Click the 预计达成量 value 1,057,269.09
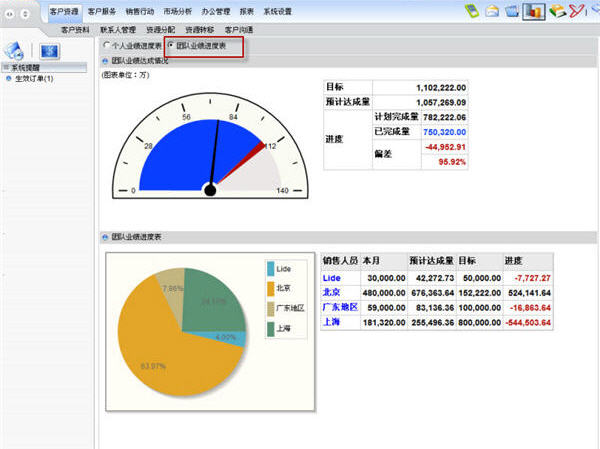Viewport: 600px width, 449px height. [441, 103]
